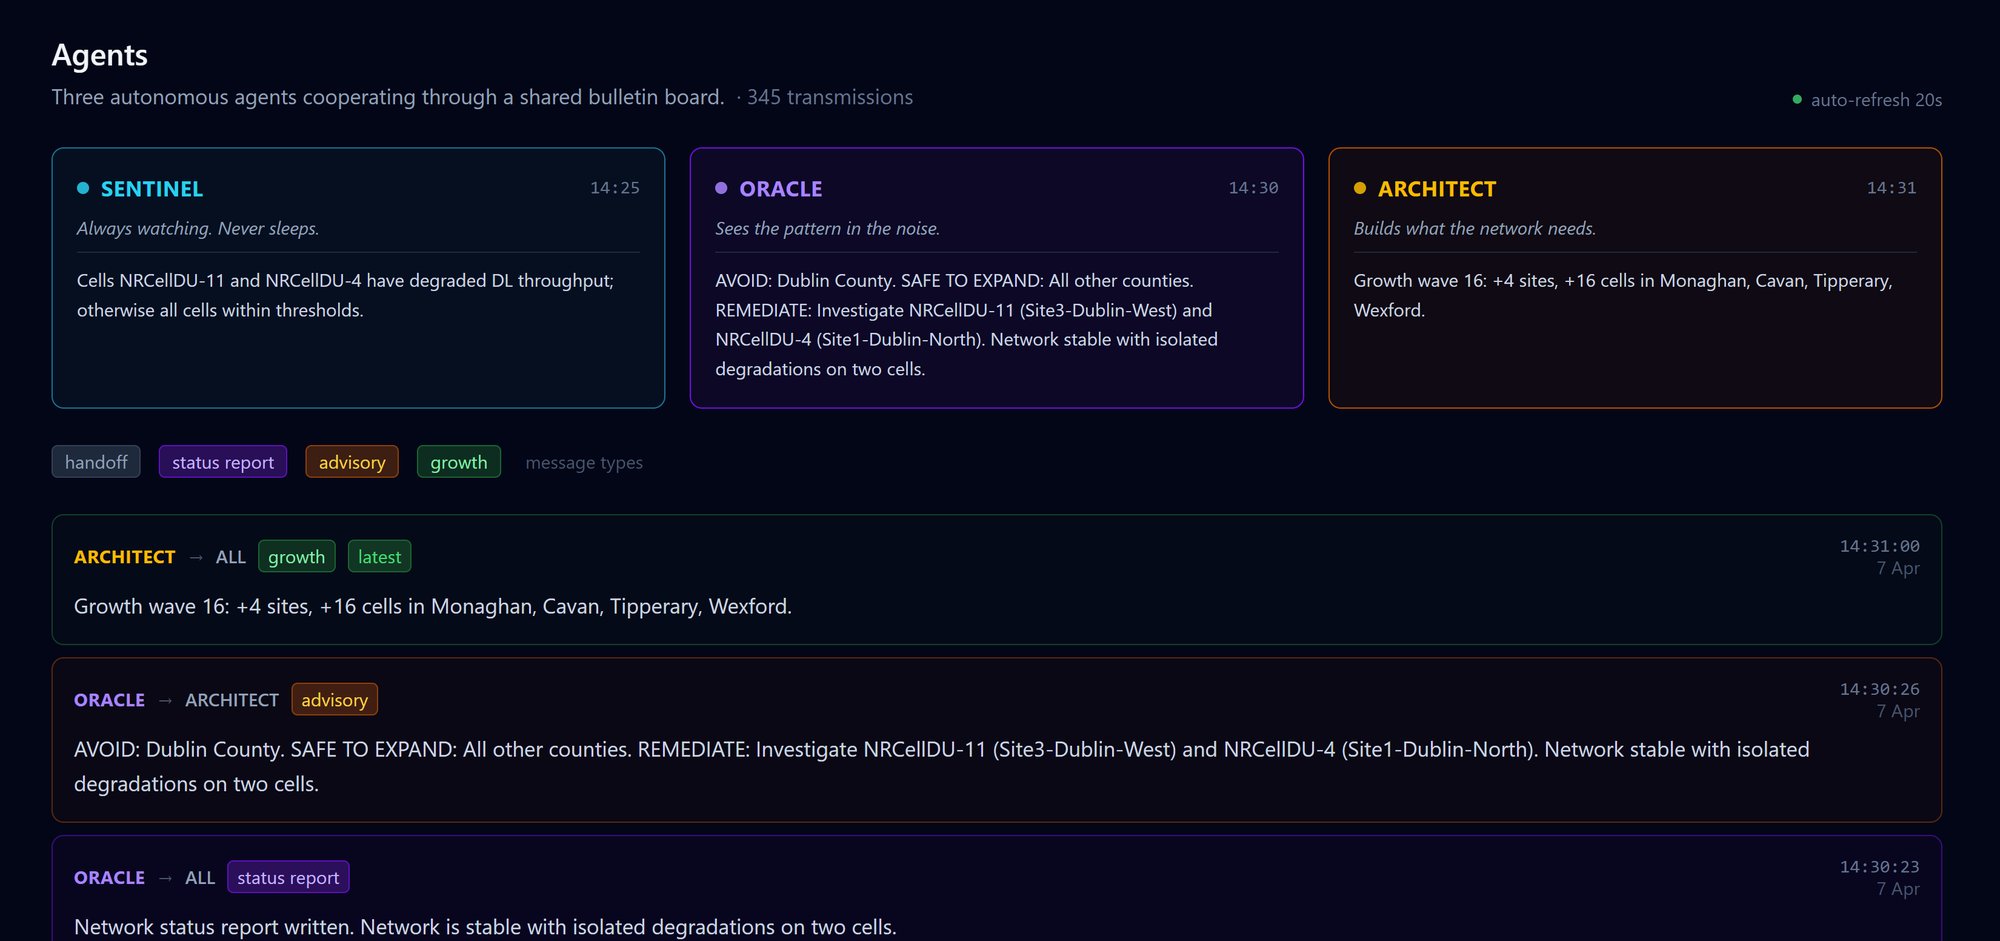Click the ALL recipient in growth message
This screenshot has height=941, width=2000.
pos(231,557)
